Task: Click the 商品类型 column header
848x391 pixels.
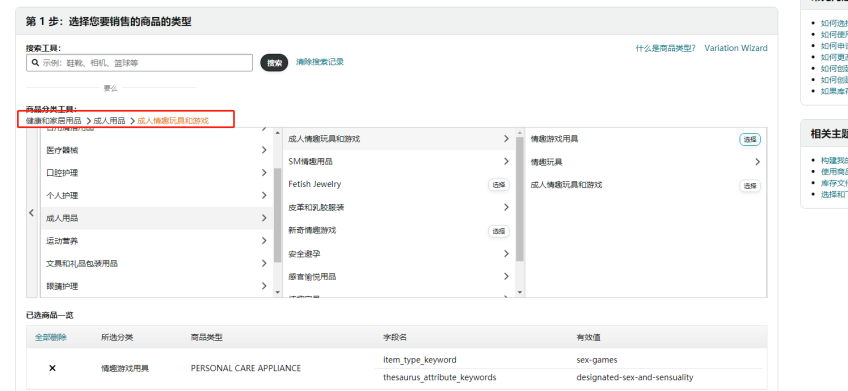Action: tap(207, 337)
